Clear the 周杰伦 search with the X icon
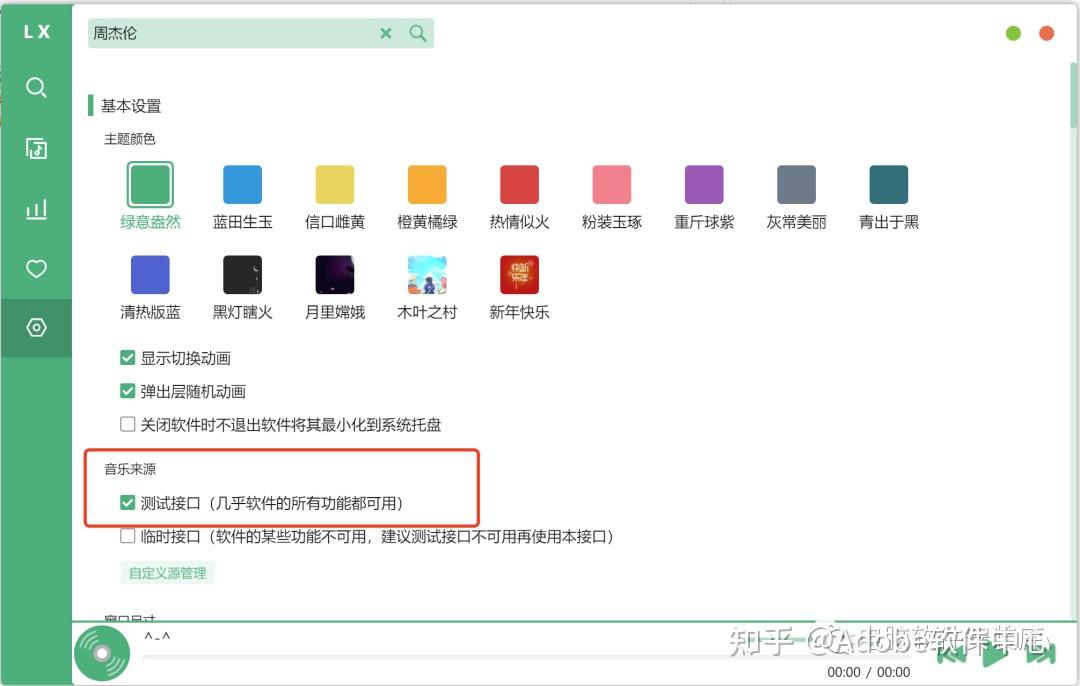The image size is (1080, 686). pos(386,33)
